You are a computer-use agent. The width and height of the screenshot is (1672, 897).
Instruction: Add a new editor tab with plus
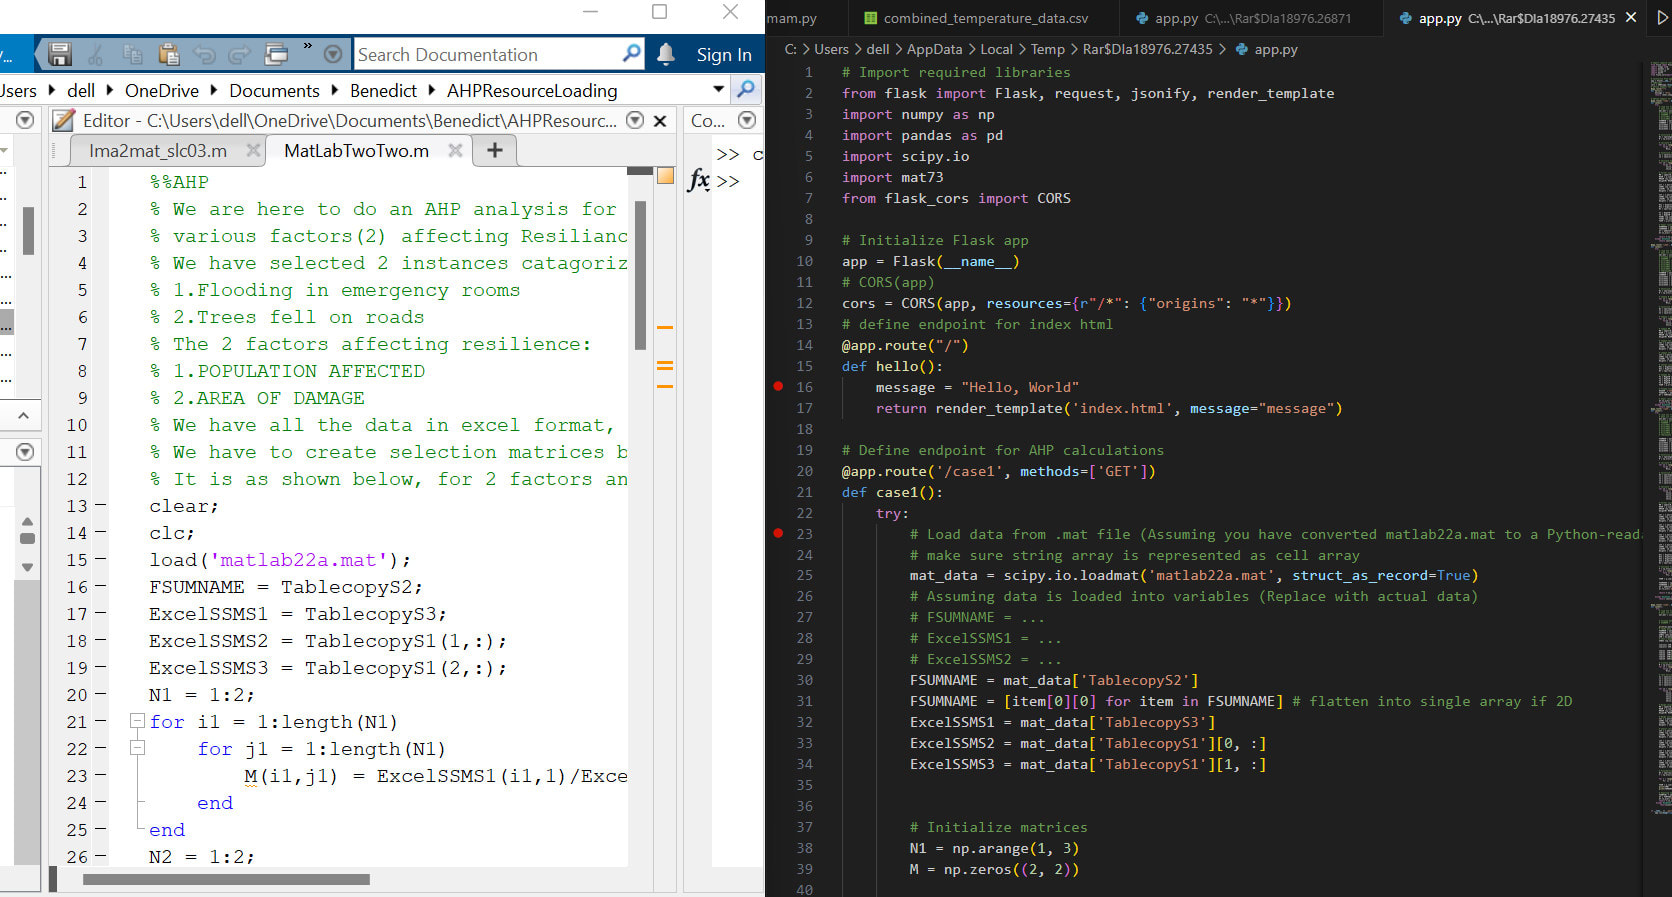tap(494, 150)
